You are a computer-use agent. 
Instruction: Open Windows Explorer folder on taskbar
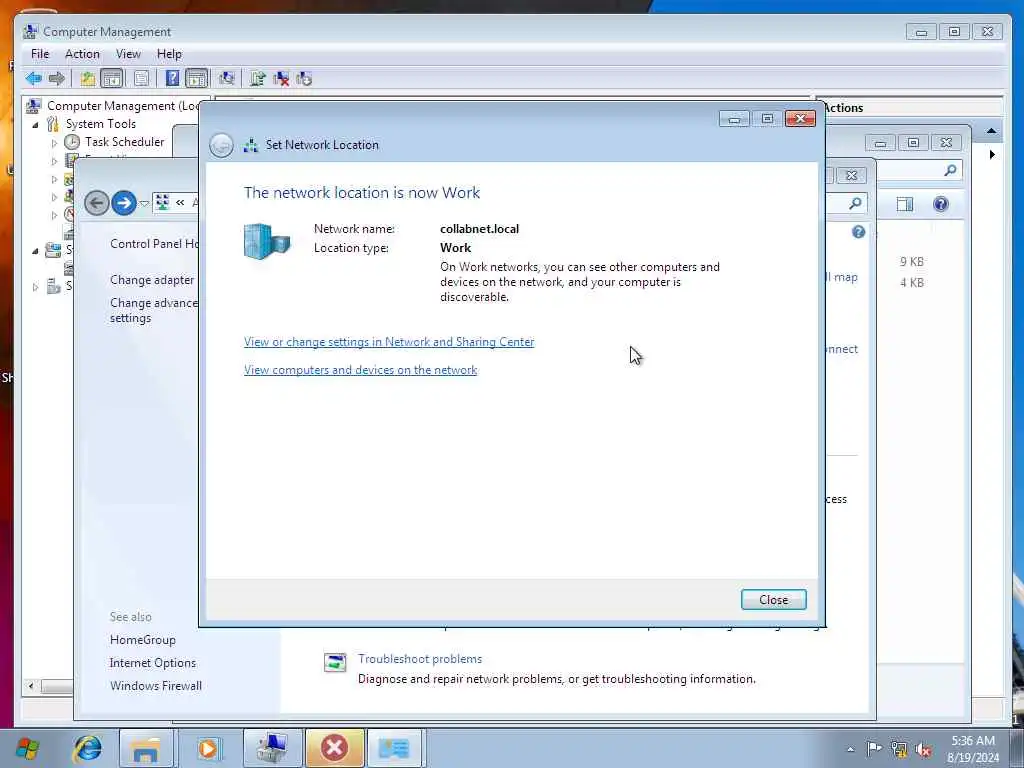point(146,748)
